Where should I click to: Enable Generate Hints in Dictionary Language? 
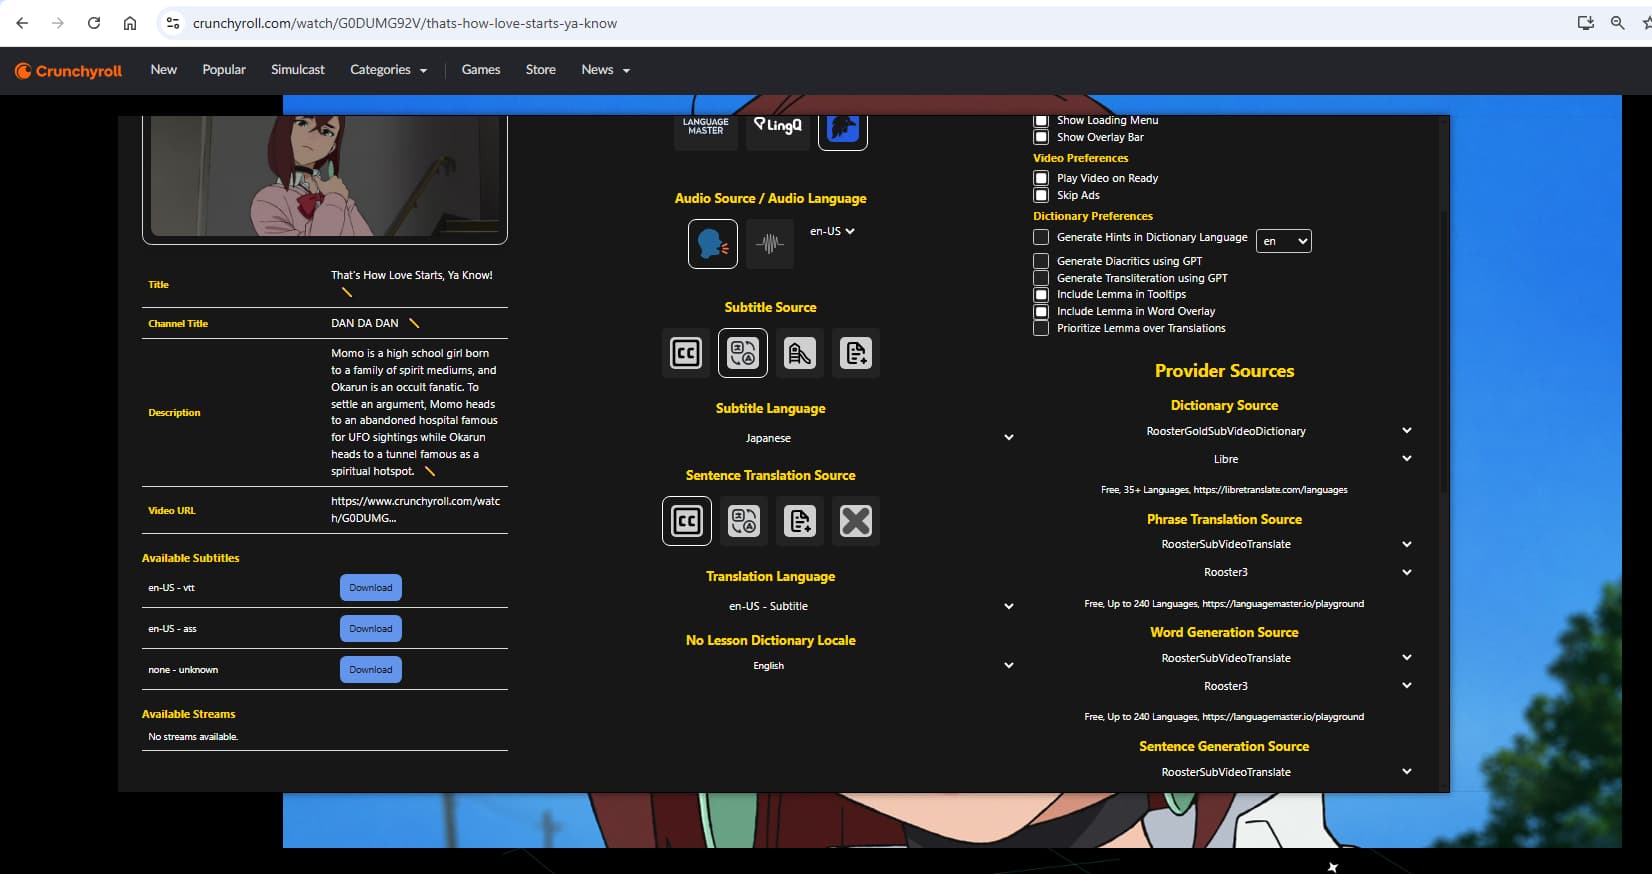[1041, 237]
